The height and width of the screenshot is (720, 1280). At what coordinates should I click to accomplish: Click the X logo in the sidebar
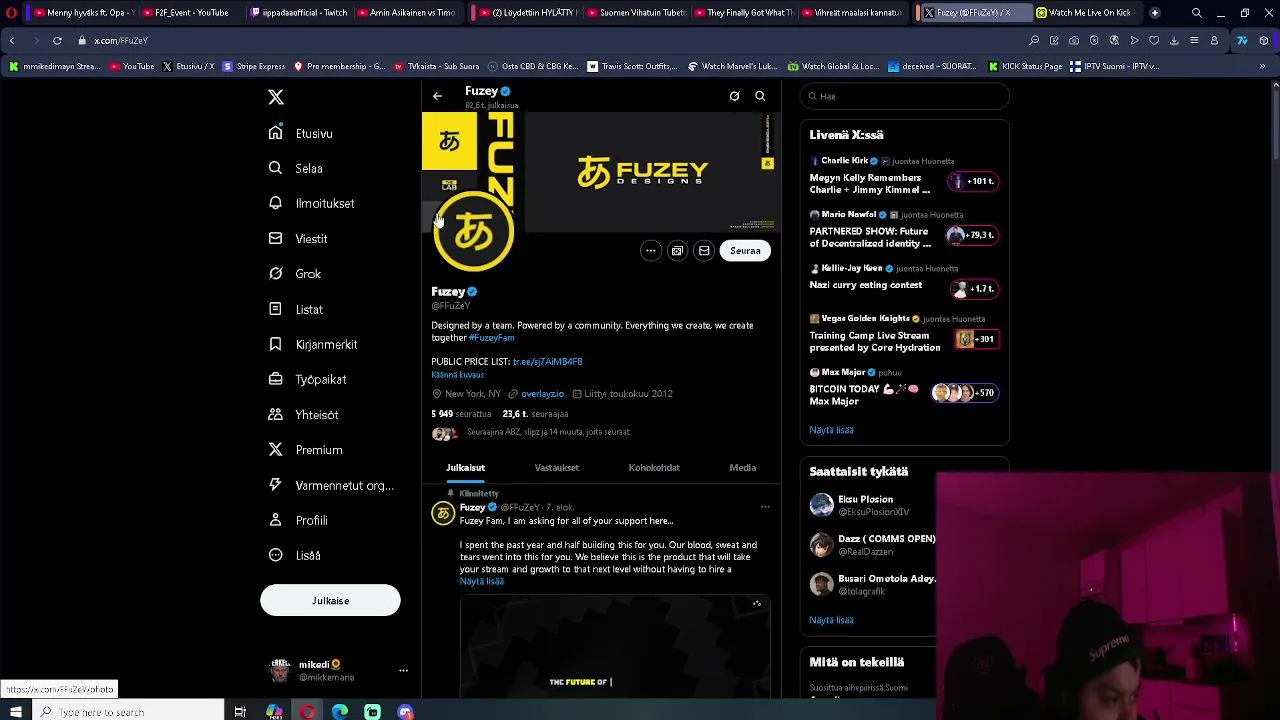coord(276,97)
